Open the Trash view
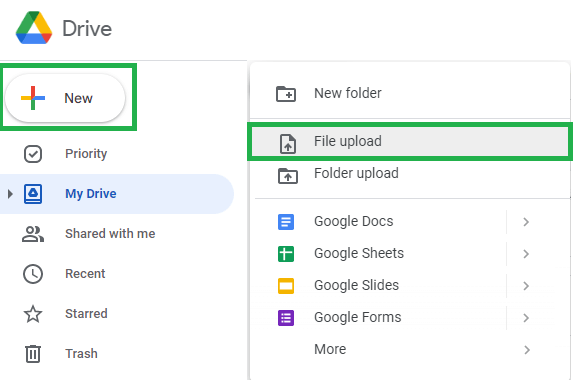 [x=81, y=354]
